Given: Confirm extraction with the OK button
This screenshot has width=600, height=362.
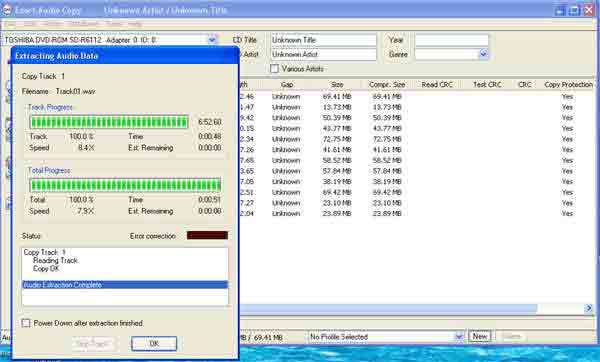Looking at the screenshot, I should click(x=154, y=344).
